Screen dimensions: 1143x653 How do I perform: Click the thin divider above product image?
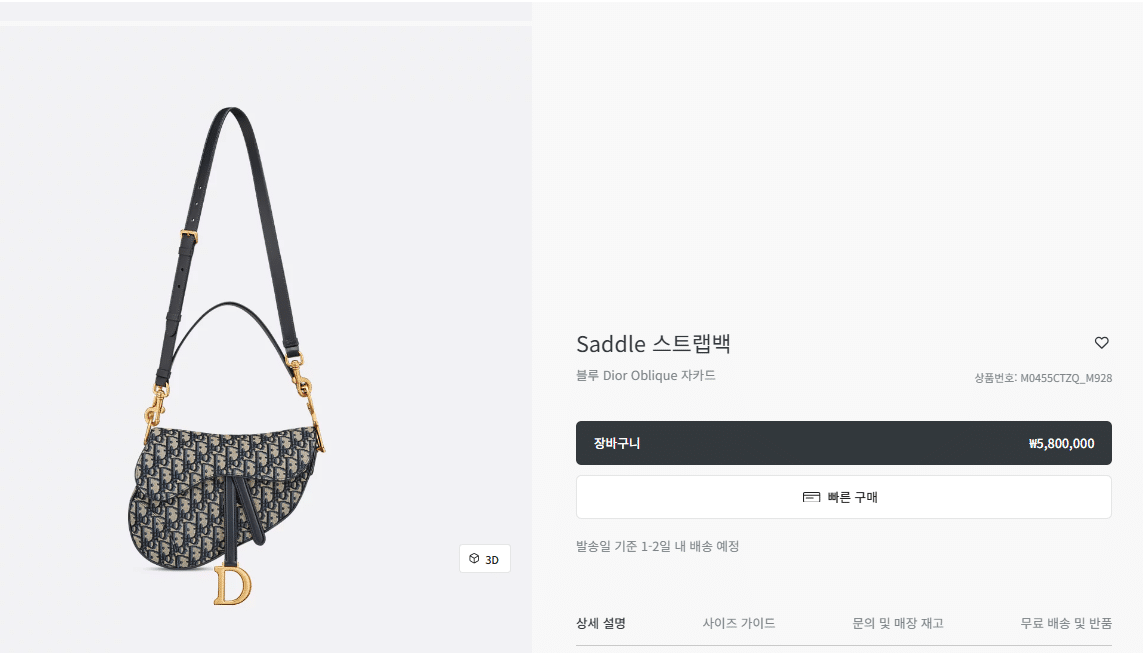[265, 24]
